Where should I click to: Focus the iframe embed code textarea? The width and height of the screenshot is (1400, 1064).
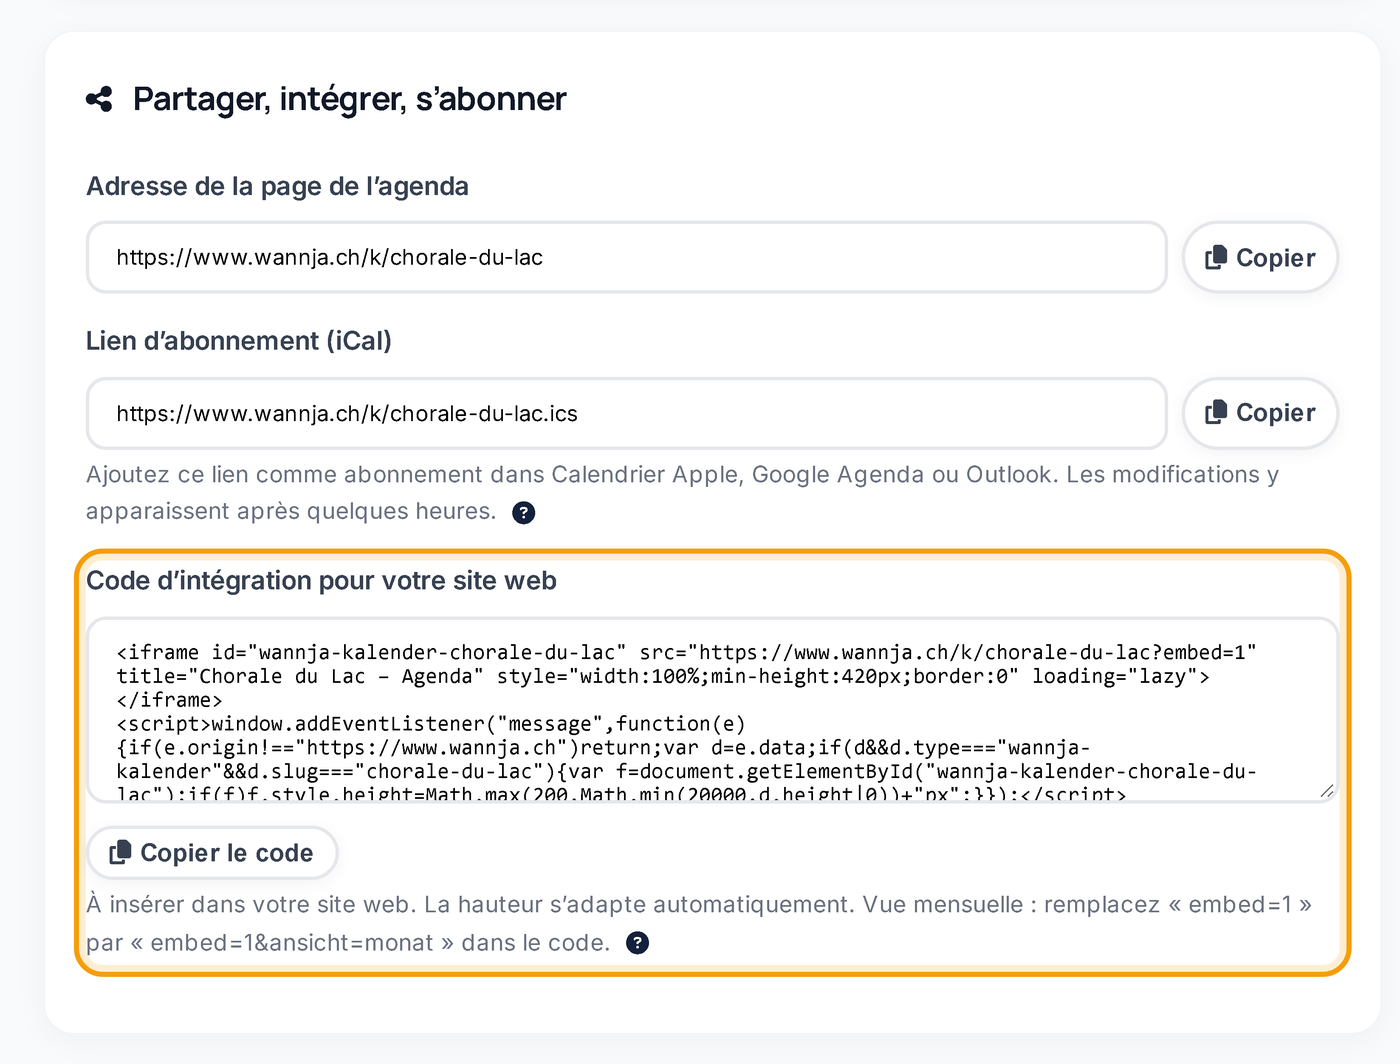tap(712, 710)
